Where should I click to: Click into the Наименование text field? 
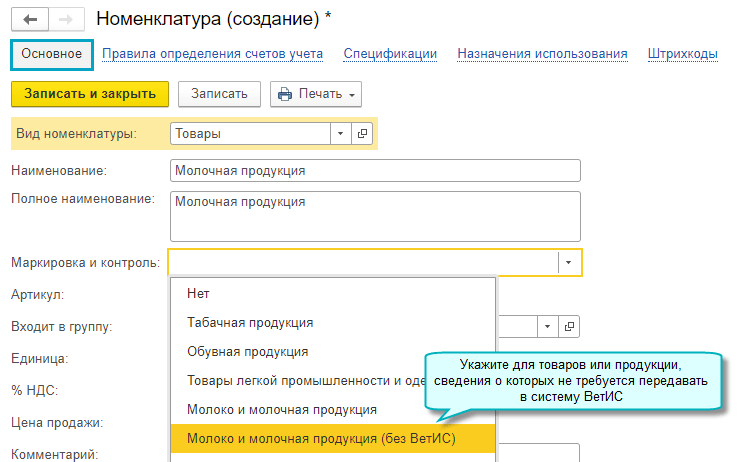(x=375, y=171)
